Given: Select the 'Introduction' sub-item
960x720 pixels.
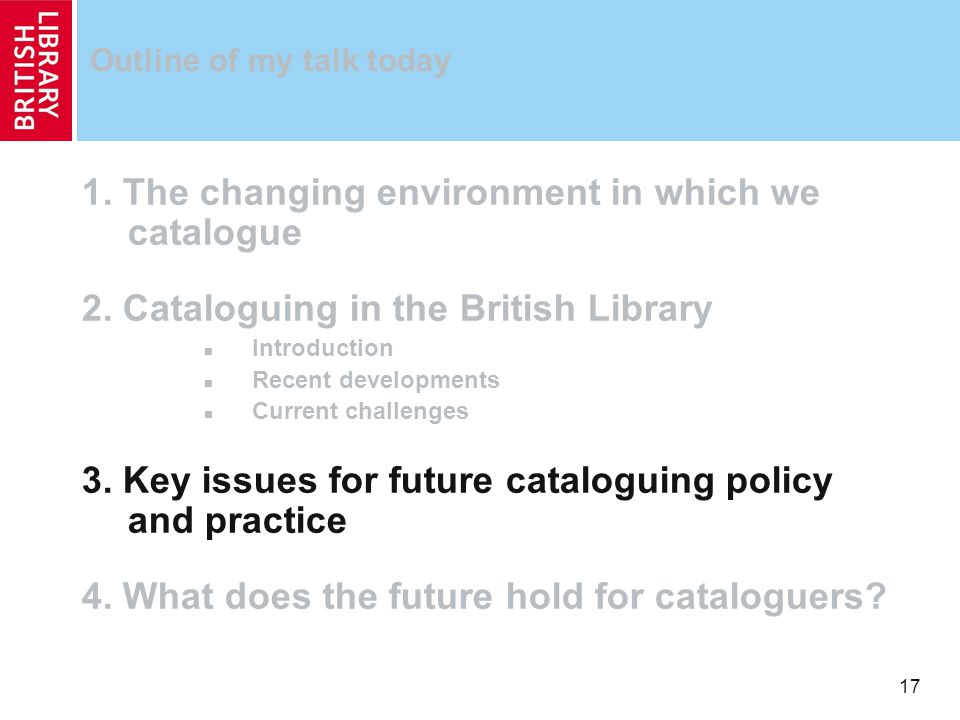Looking at the screenshot, I should coord(323,348).
